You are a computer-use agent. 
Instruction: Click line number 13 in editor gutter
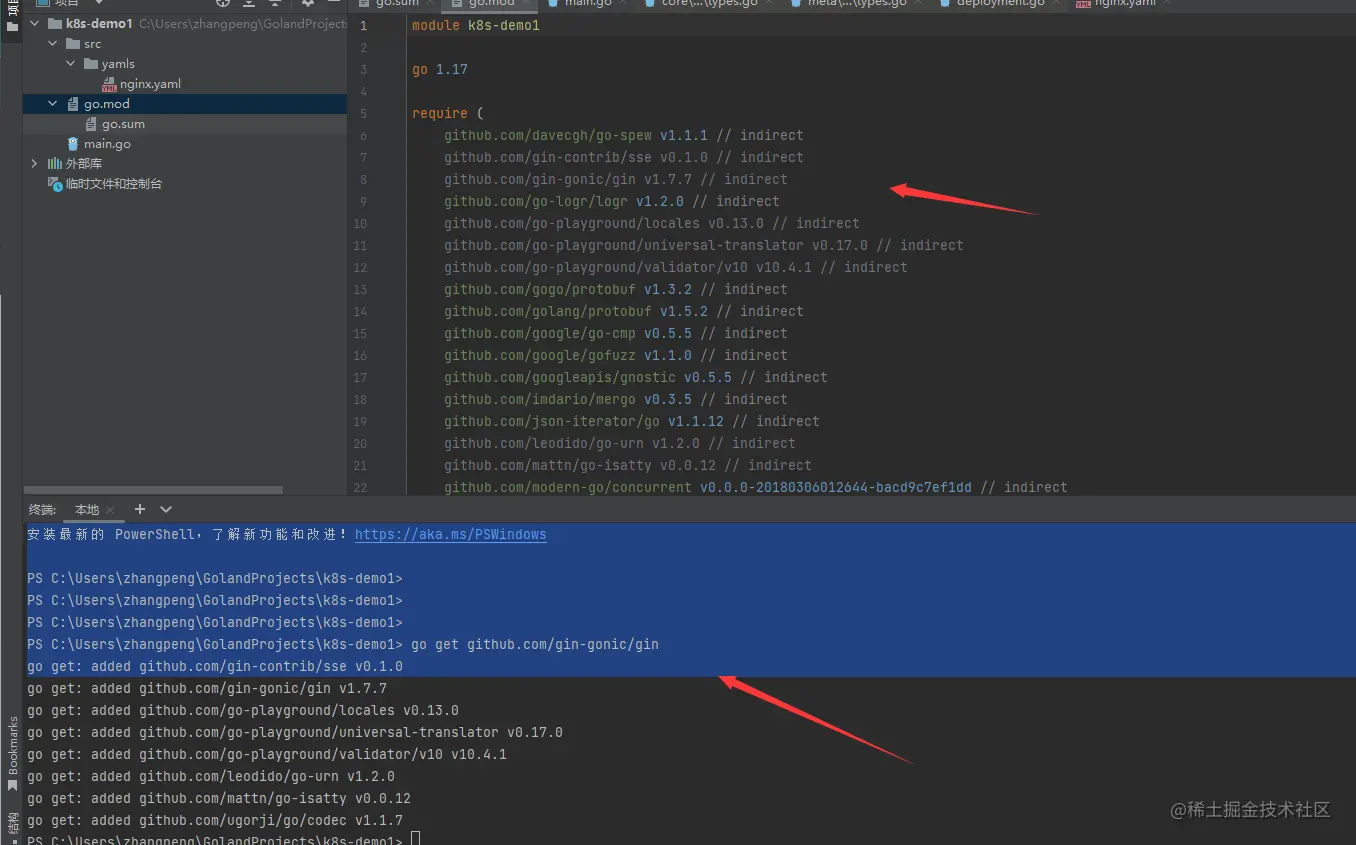tap(360, 290)
